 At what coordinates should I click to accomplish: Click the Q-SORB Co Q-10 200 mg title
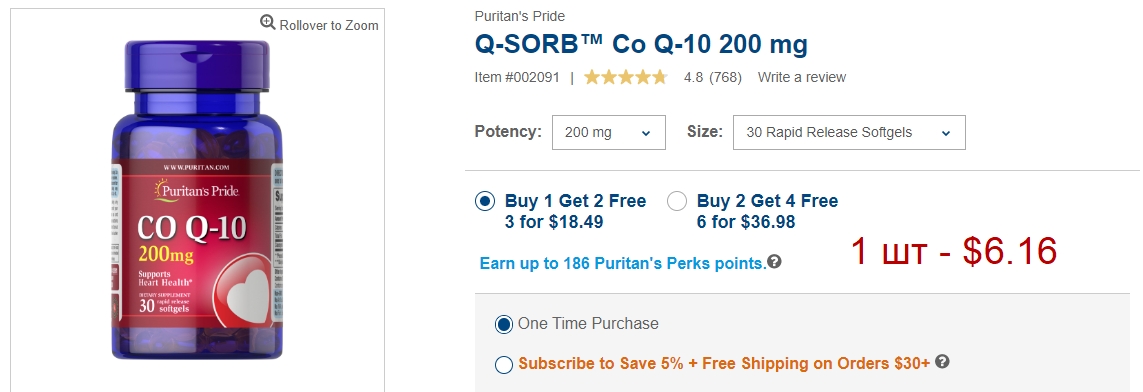tap(641, 44)
